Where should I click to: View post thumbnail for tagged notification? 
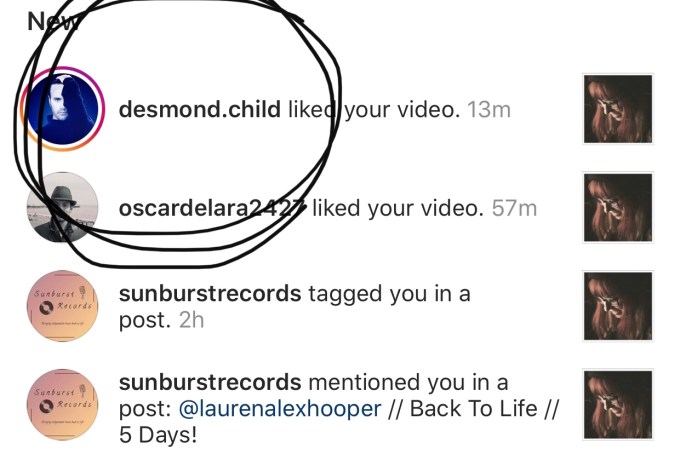coord(618,306)
